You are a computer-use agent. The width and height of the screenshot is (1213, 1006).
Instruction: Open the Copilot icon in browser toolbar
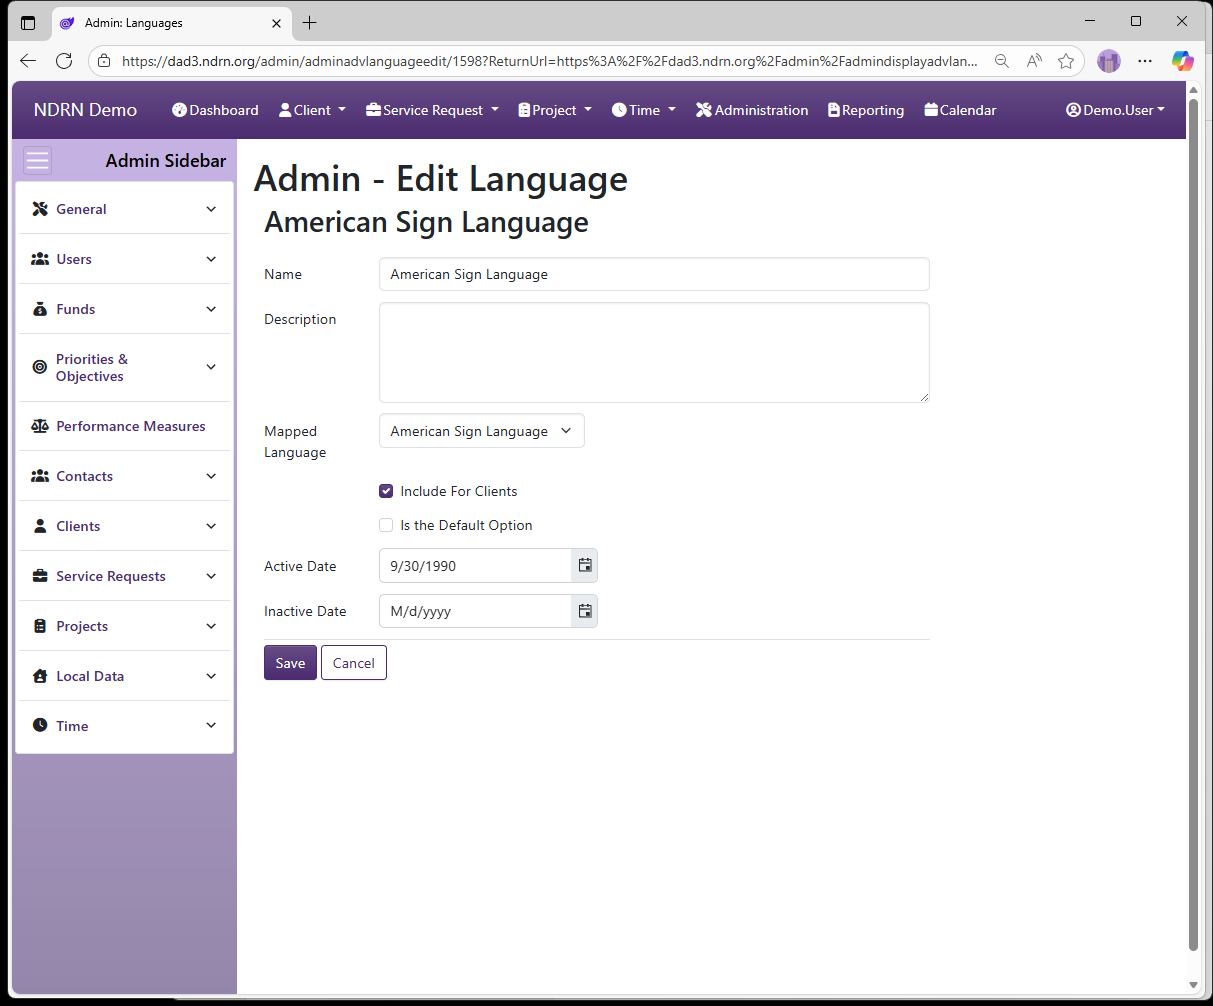point(1183,61)
